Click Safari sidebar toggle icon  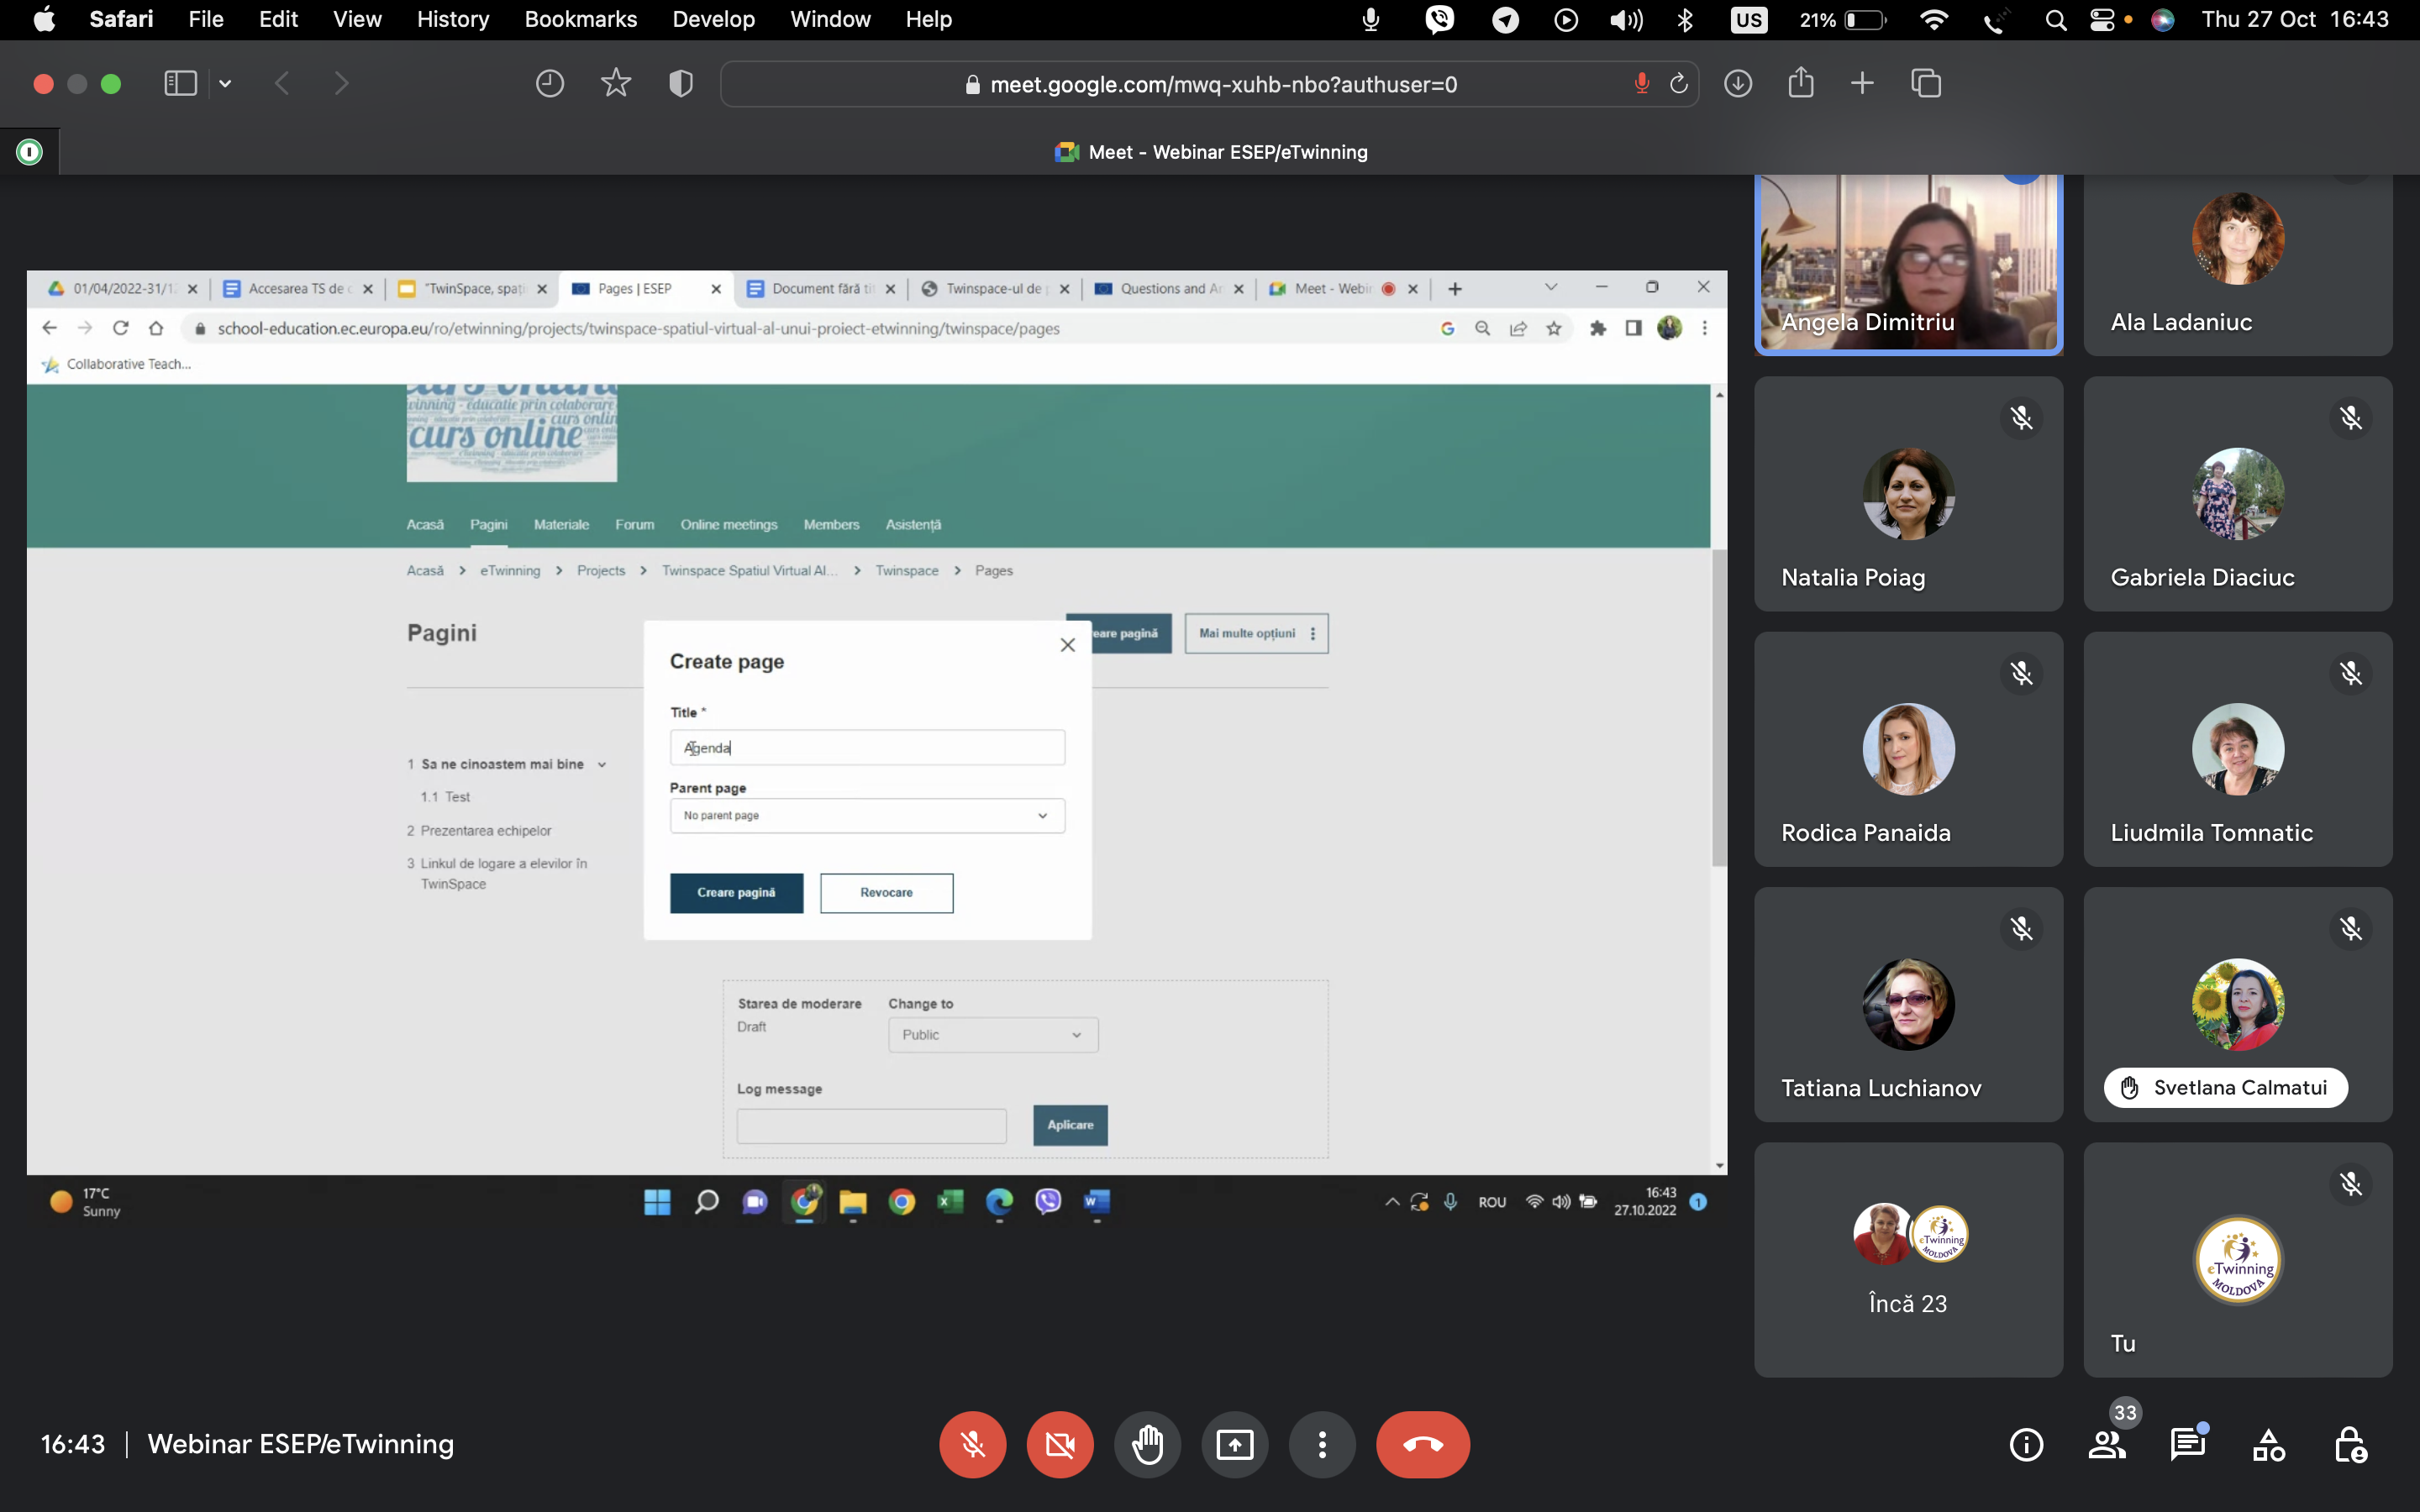[x=180, y=83]
